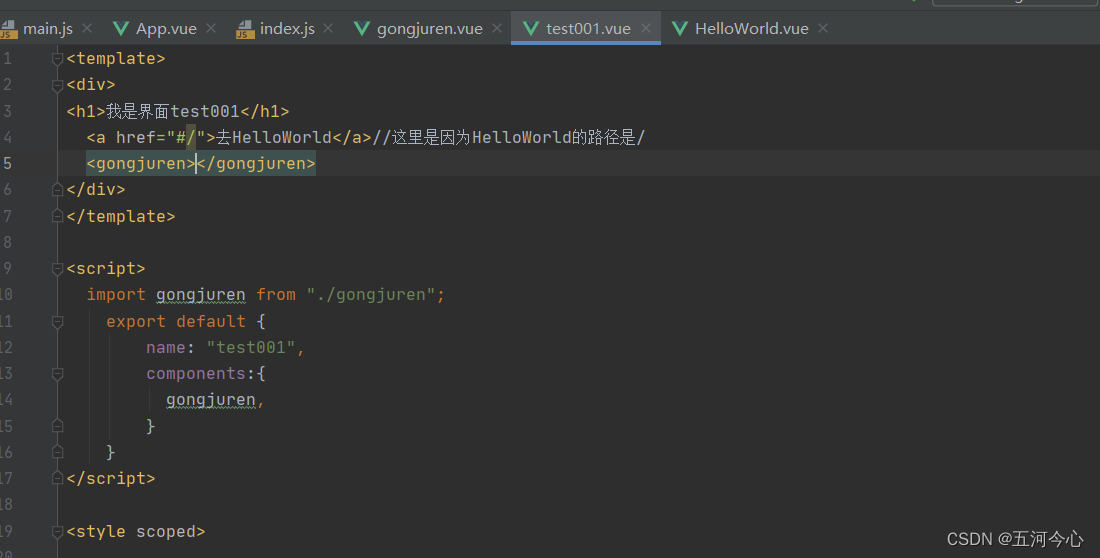The image size is (1100, 558).
Task: Open the App.vue editor tab
Action: pyautogui.click(x=166, y=29)
